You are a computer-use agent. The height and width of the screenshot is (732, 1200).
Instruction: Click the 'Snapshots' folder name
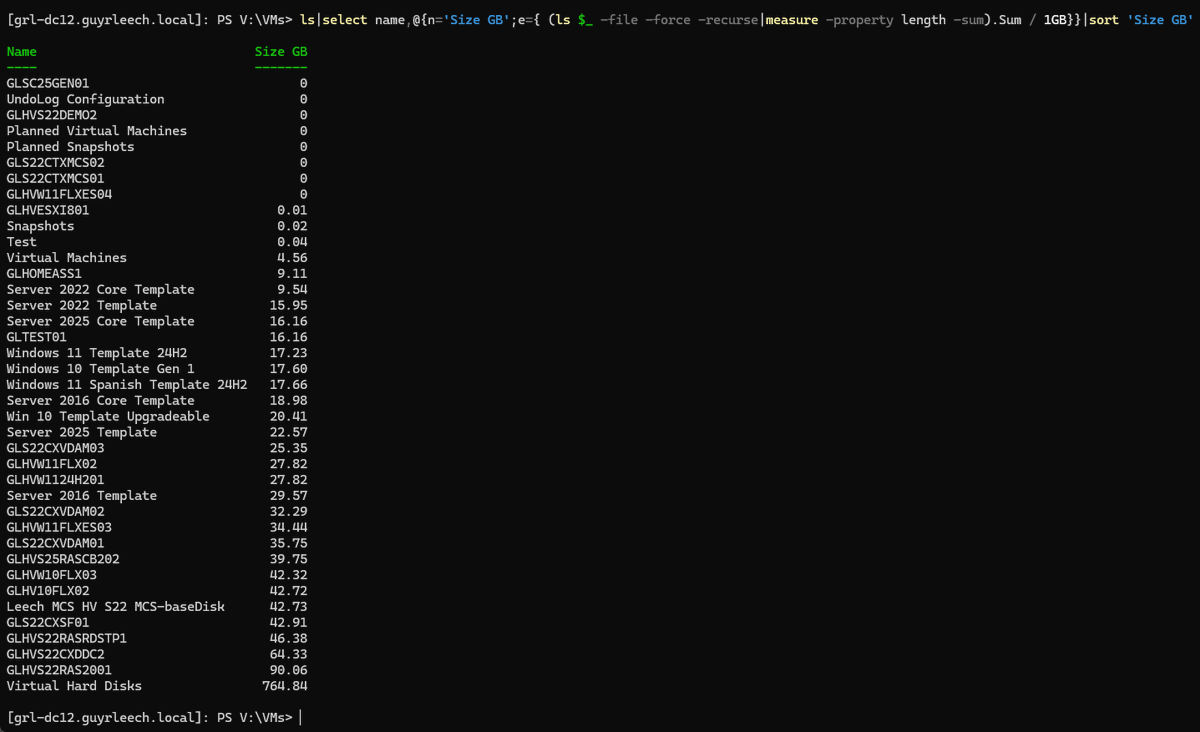[40, 226]
